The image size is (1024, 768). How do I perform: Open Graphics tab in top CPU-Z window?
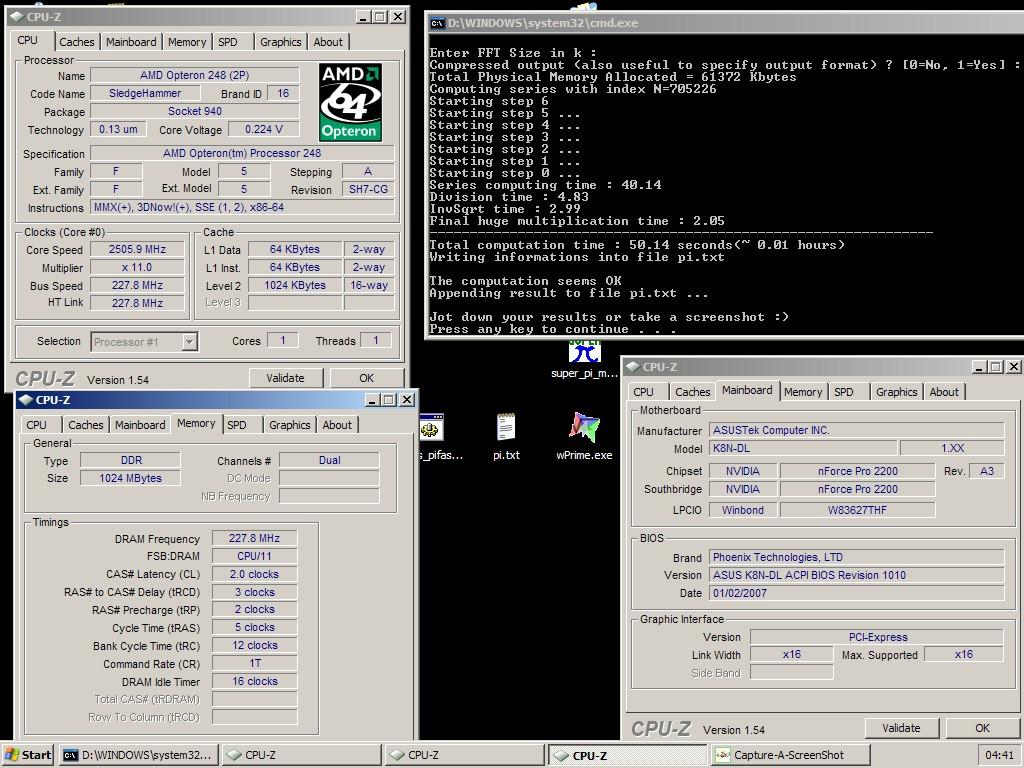[281, 42]
